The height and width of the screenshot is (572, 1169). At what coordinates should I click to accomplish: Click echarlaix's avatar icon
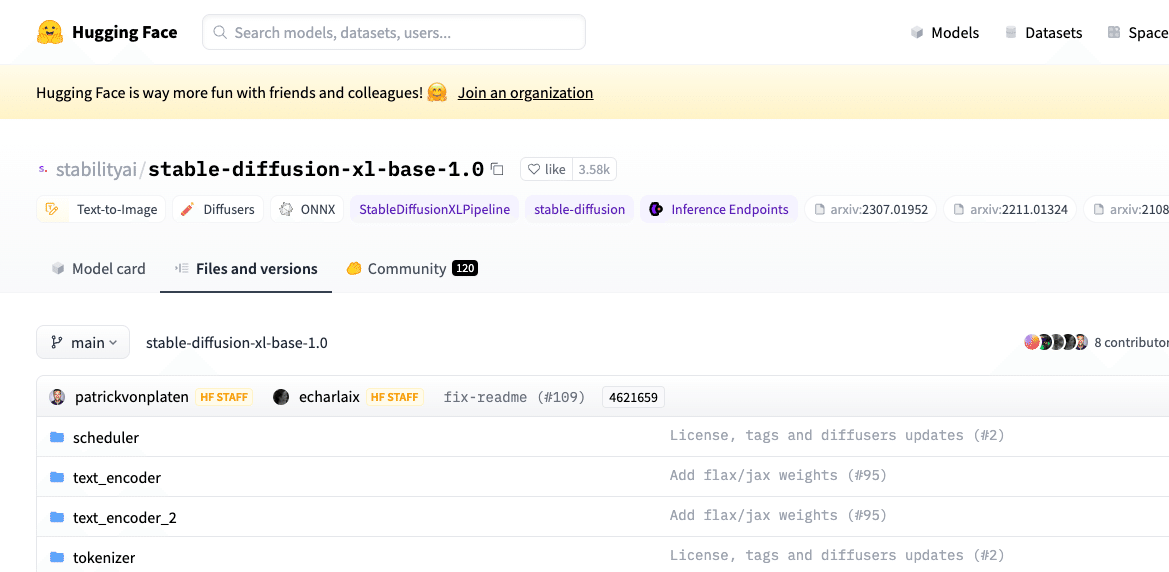[x=281, y=397]
